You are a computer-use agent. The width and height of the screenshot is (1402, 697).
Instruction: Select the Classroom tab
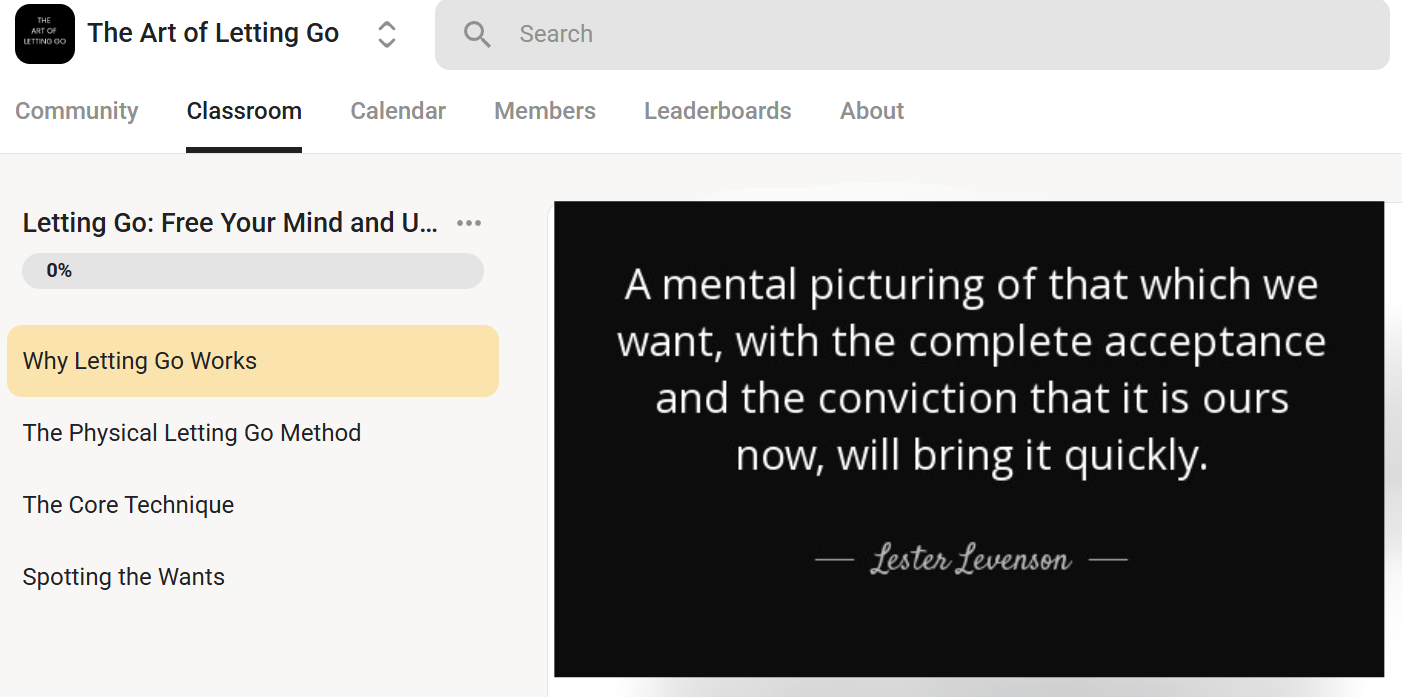(244, 111)
